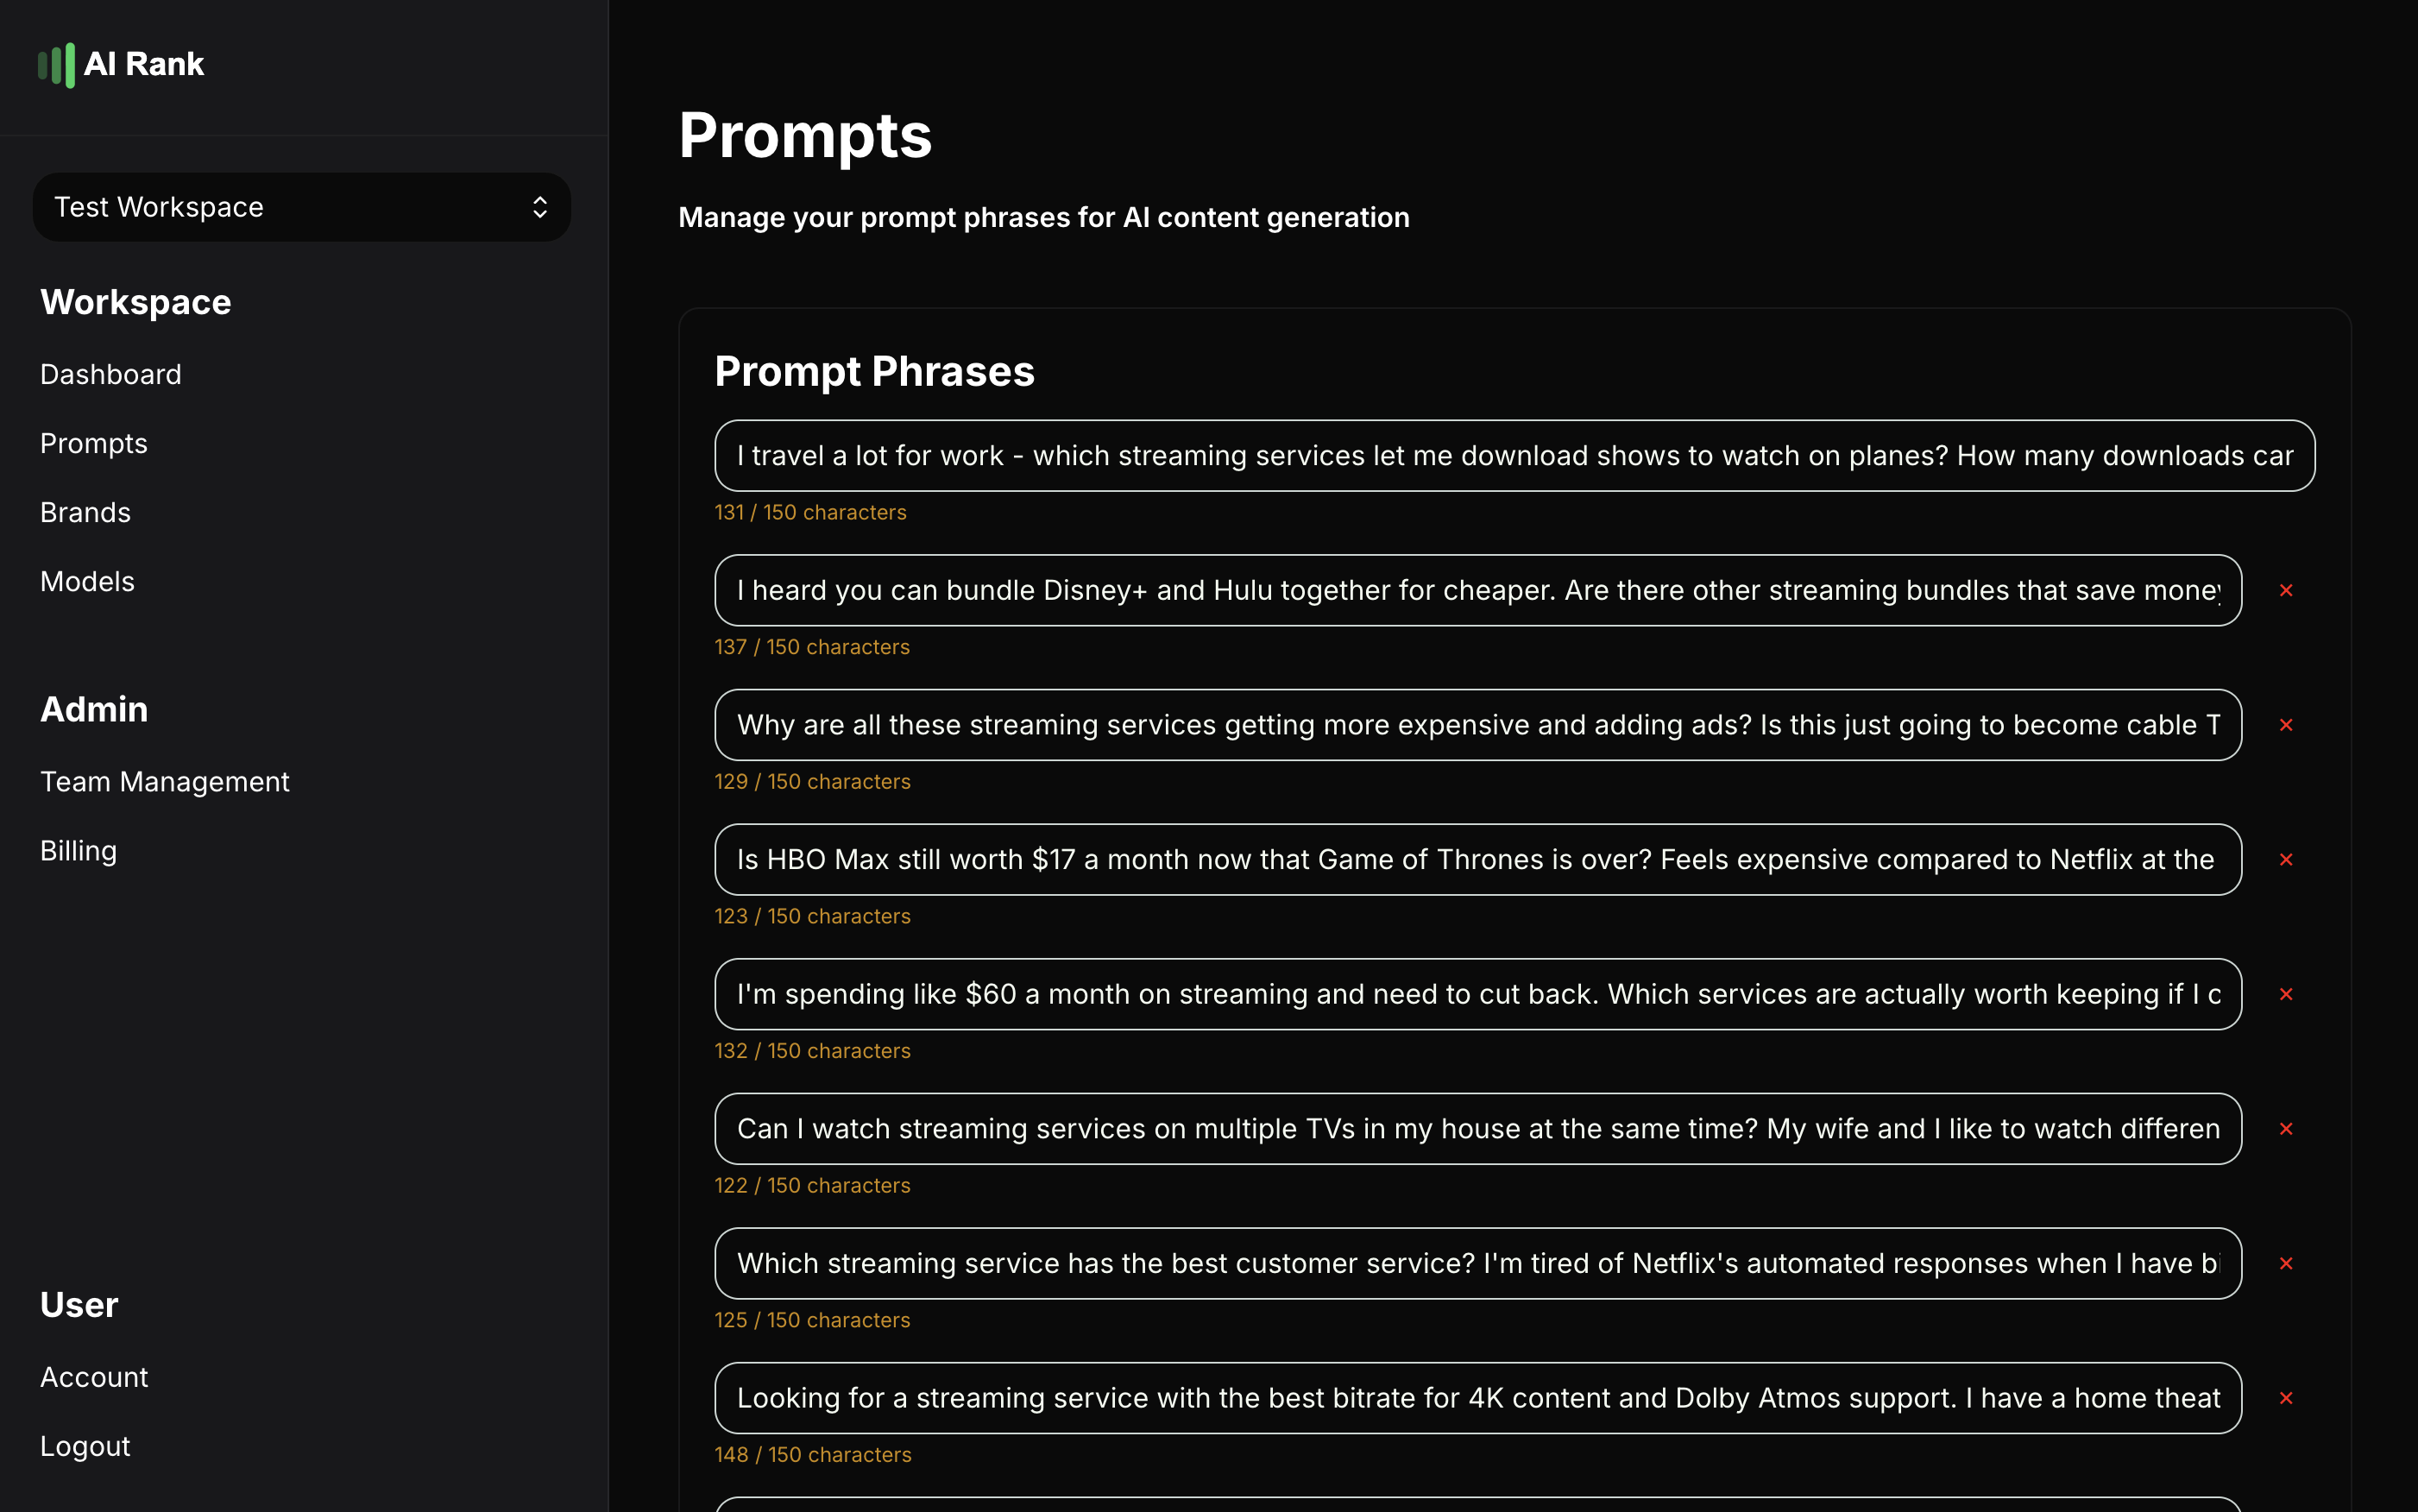Screen dimensions: 2418x1512
Task: Remove the $60 a month streaming prompt
Action: click(x=2286, y=994)
